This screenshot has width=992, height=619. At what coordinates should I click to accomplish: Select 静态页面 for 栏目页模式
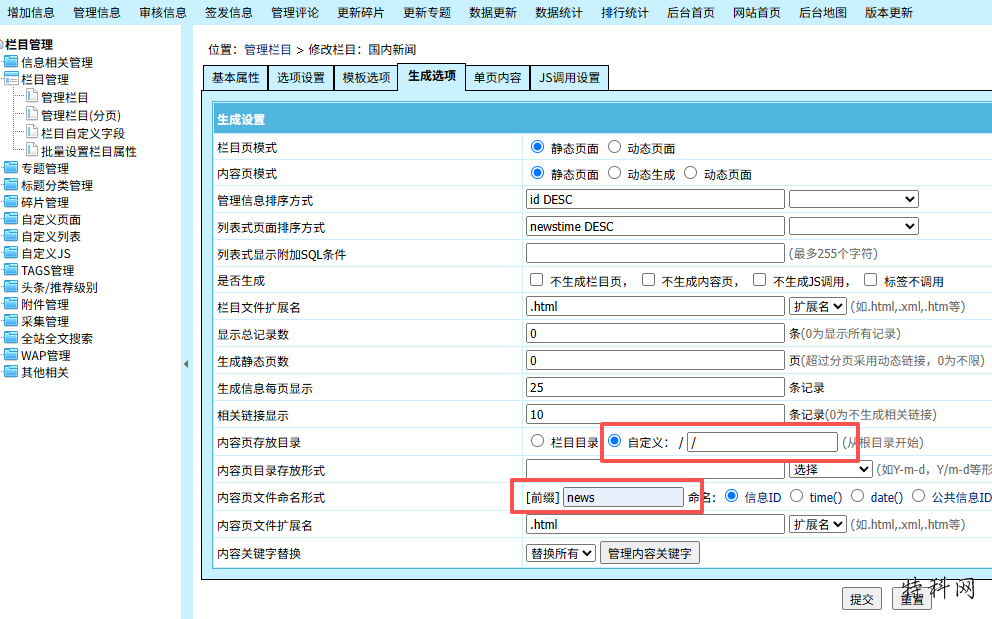click(x=538, y=147)
